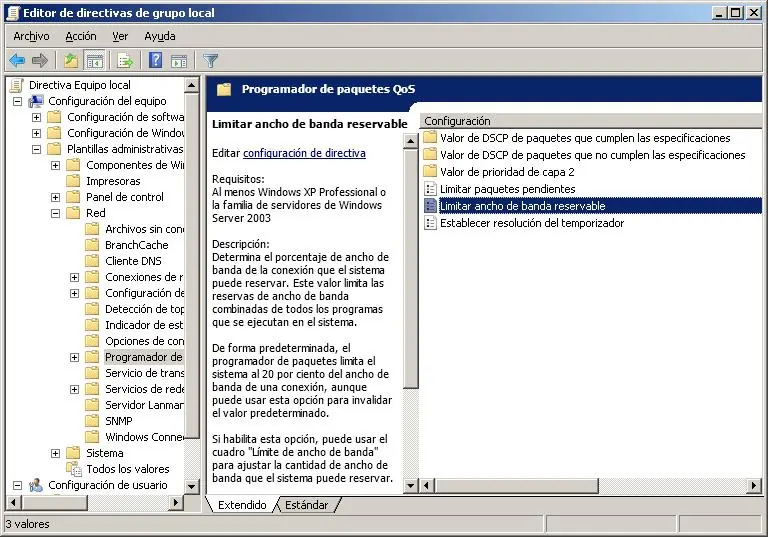Screen dimensions: 768x537
Task: Go up one level folder icon
Action: pos(71,61)
